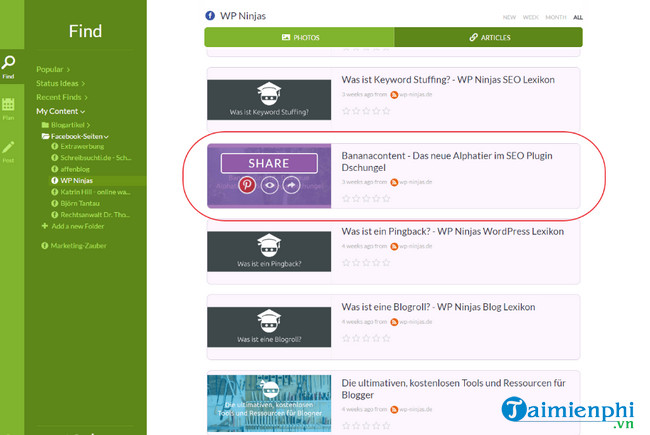This screenshot has height=435, width=650.
Task: Open the Post pencil section
Action: tap(8, 150)
